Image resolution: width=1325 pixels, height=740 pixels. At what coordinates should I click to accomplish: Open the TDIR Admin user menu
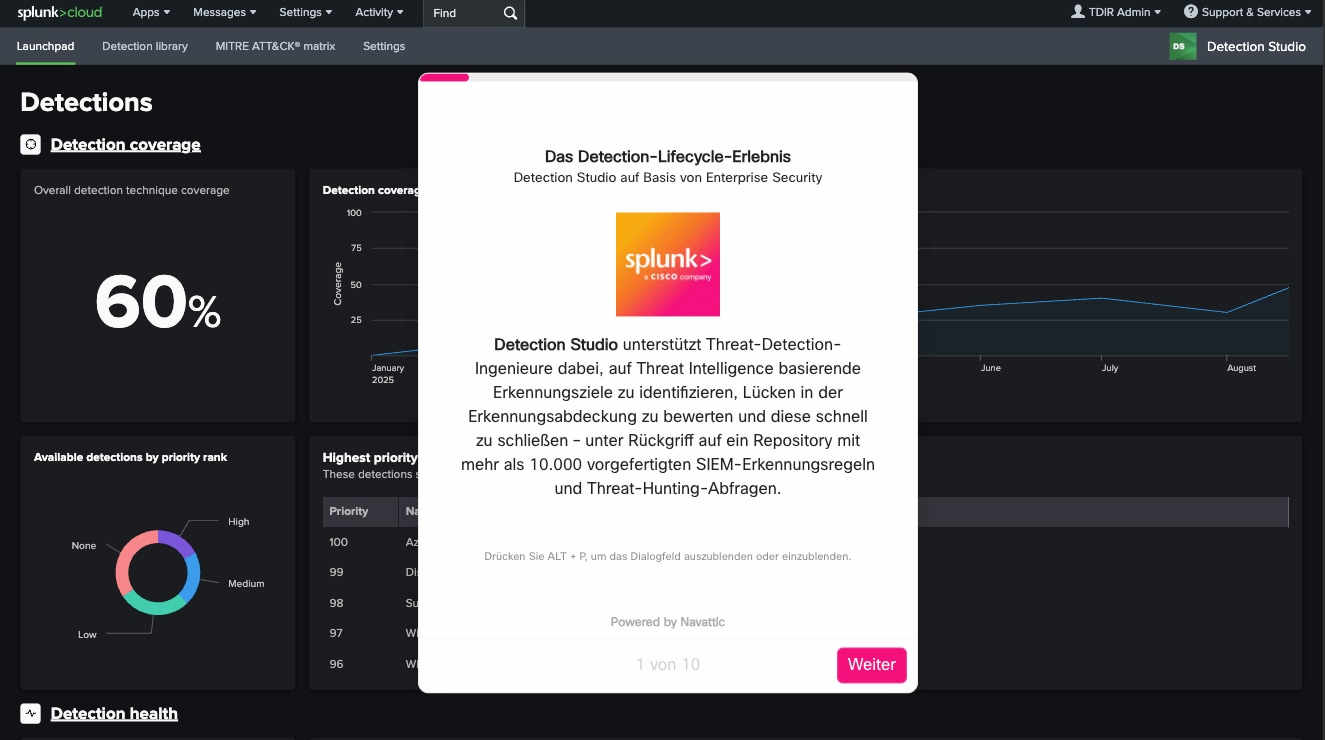[x=1116, y=12]
